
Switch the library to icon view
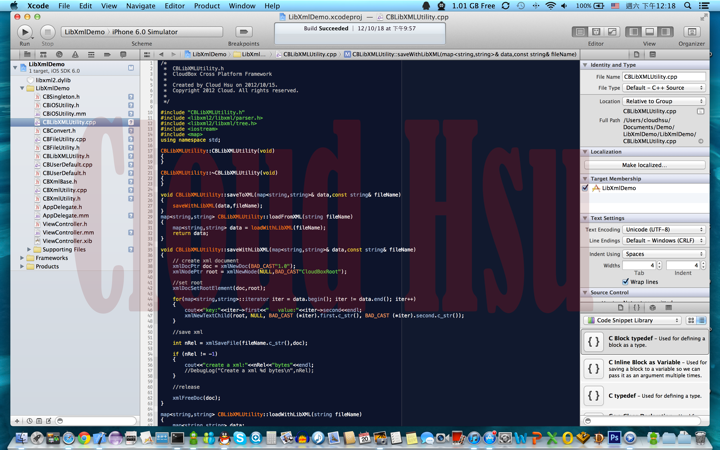pos(691,321)
